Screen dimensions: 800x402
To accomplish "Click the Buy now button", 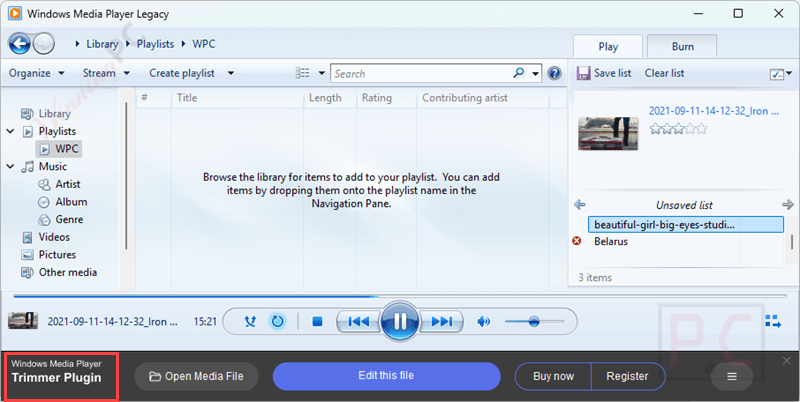I will pos(553,376).
